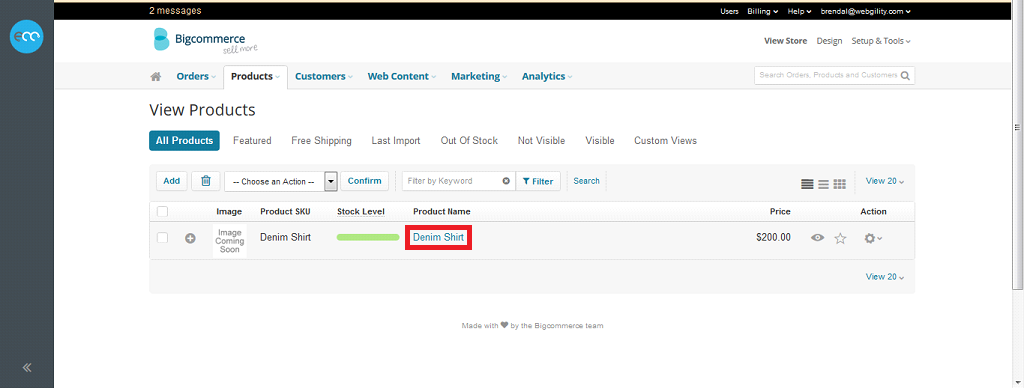Click the Design link
The image size is (1024, 388).
[x=829, y=40]
